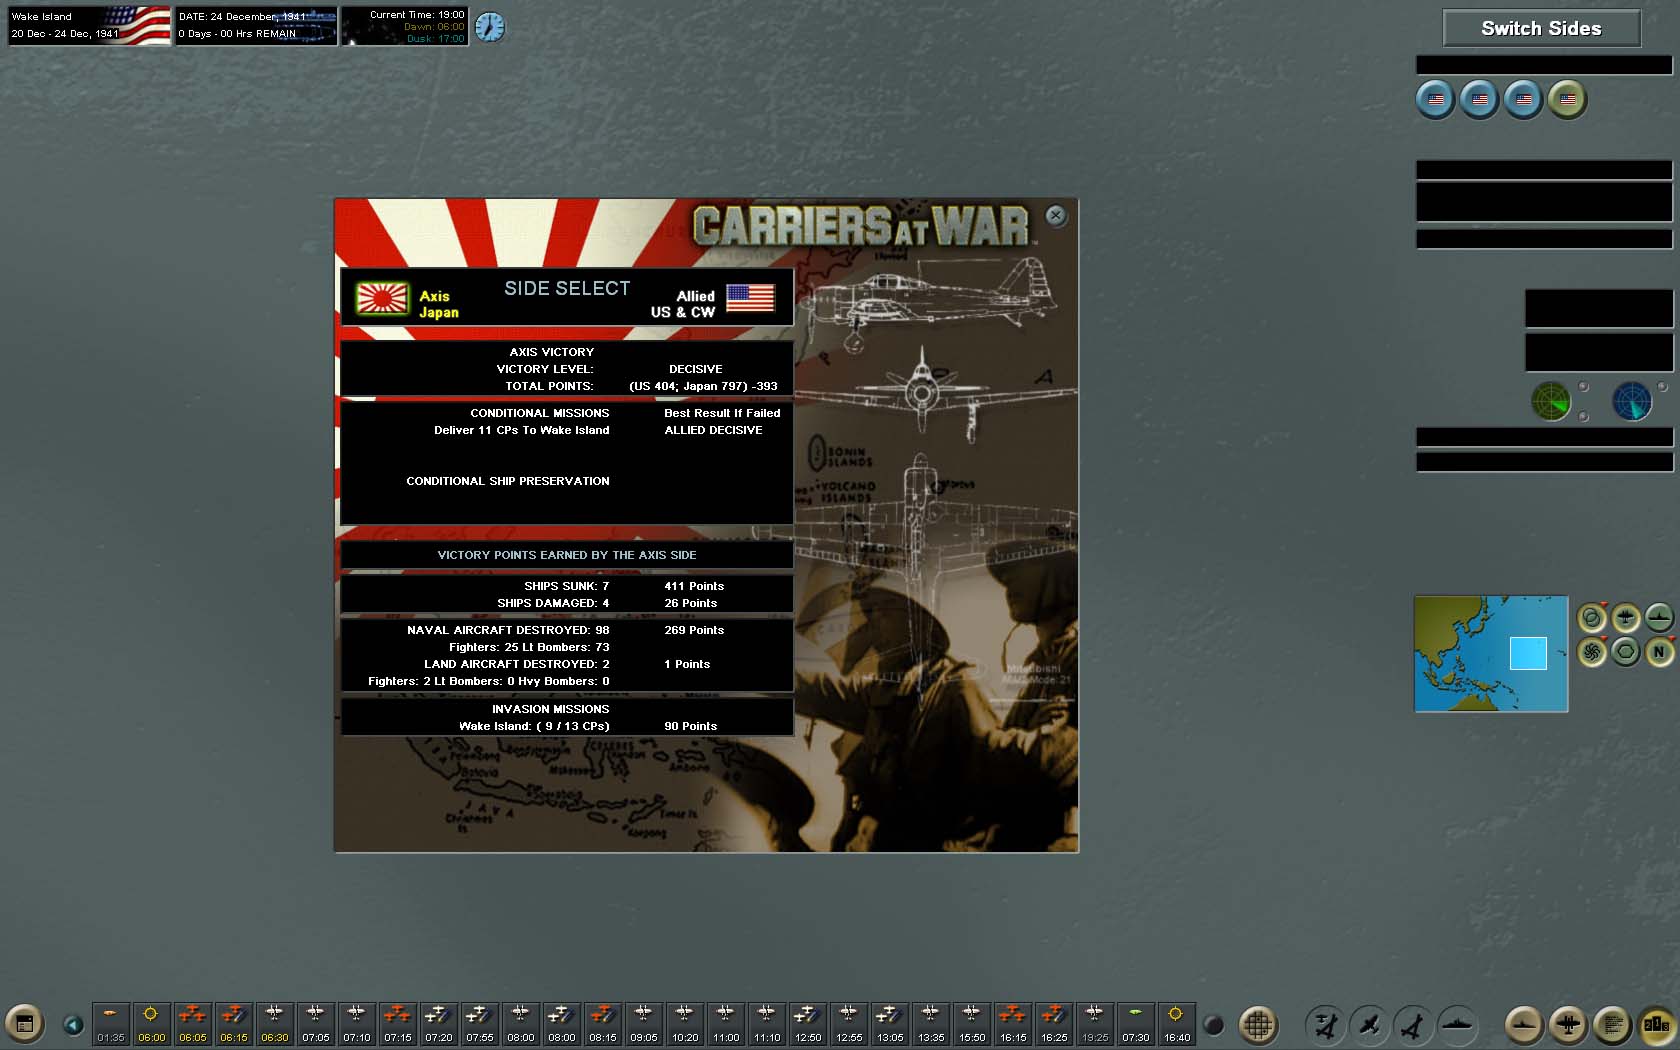Select the 07:55 timeline event

pos(480,1024)
